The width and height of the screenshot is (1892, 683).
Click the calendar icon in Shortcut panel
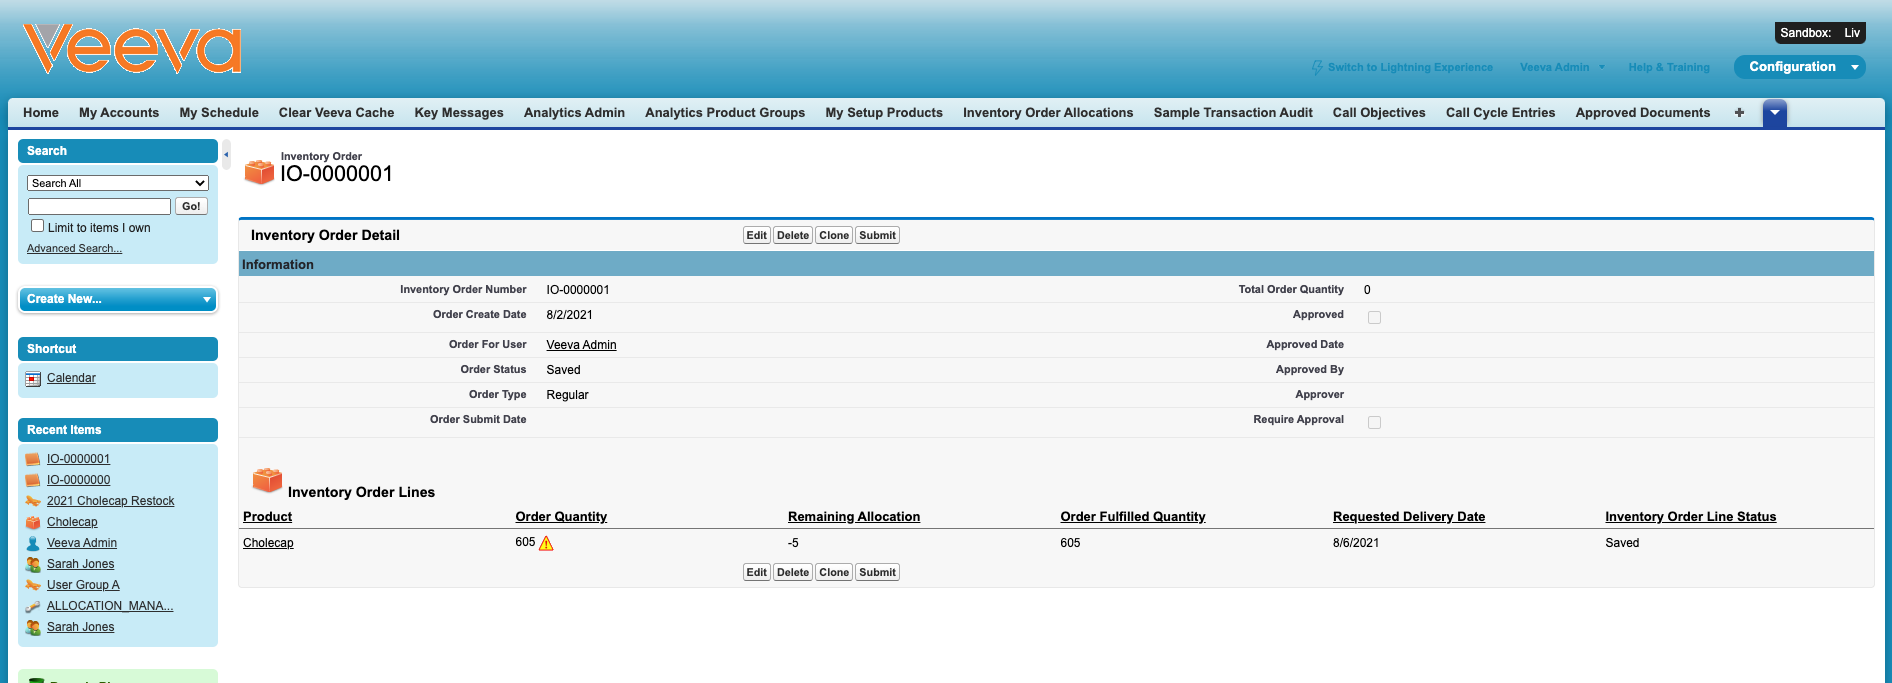pyautogui.click(x=33, y=379)
